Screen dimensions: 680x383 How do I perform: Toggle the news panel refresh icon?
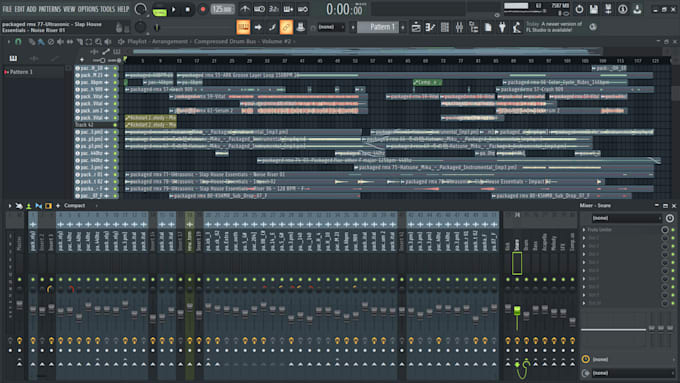click(x=593, y=27)
